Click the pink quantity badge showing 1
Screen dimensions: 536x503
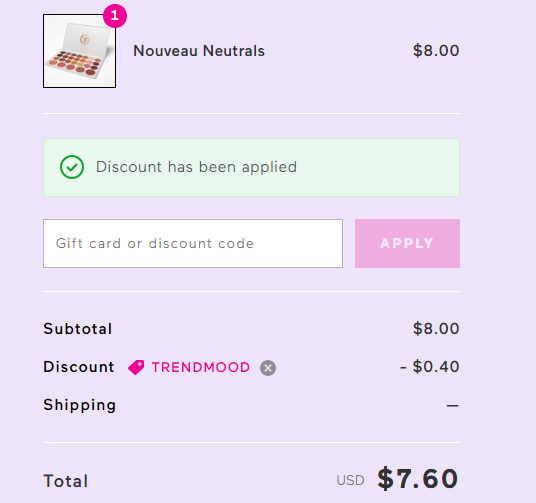click(x=115, y=16)
